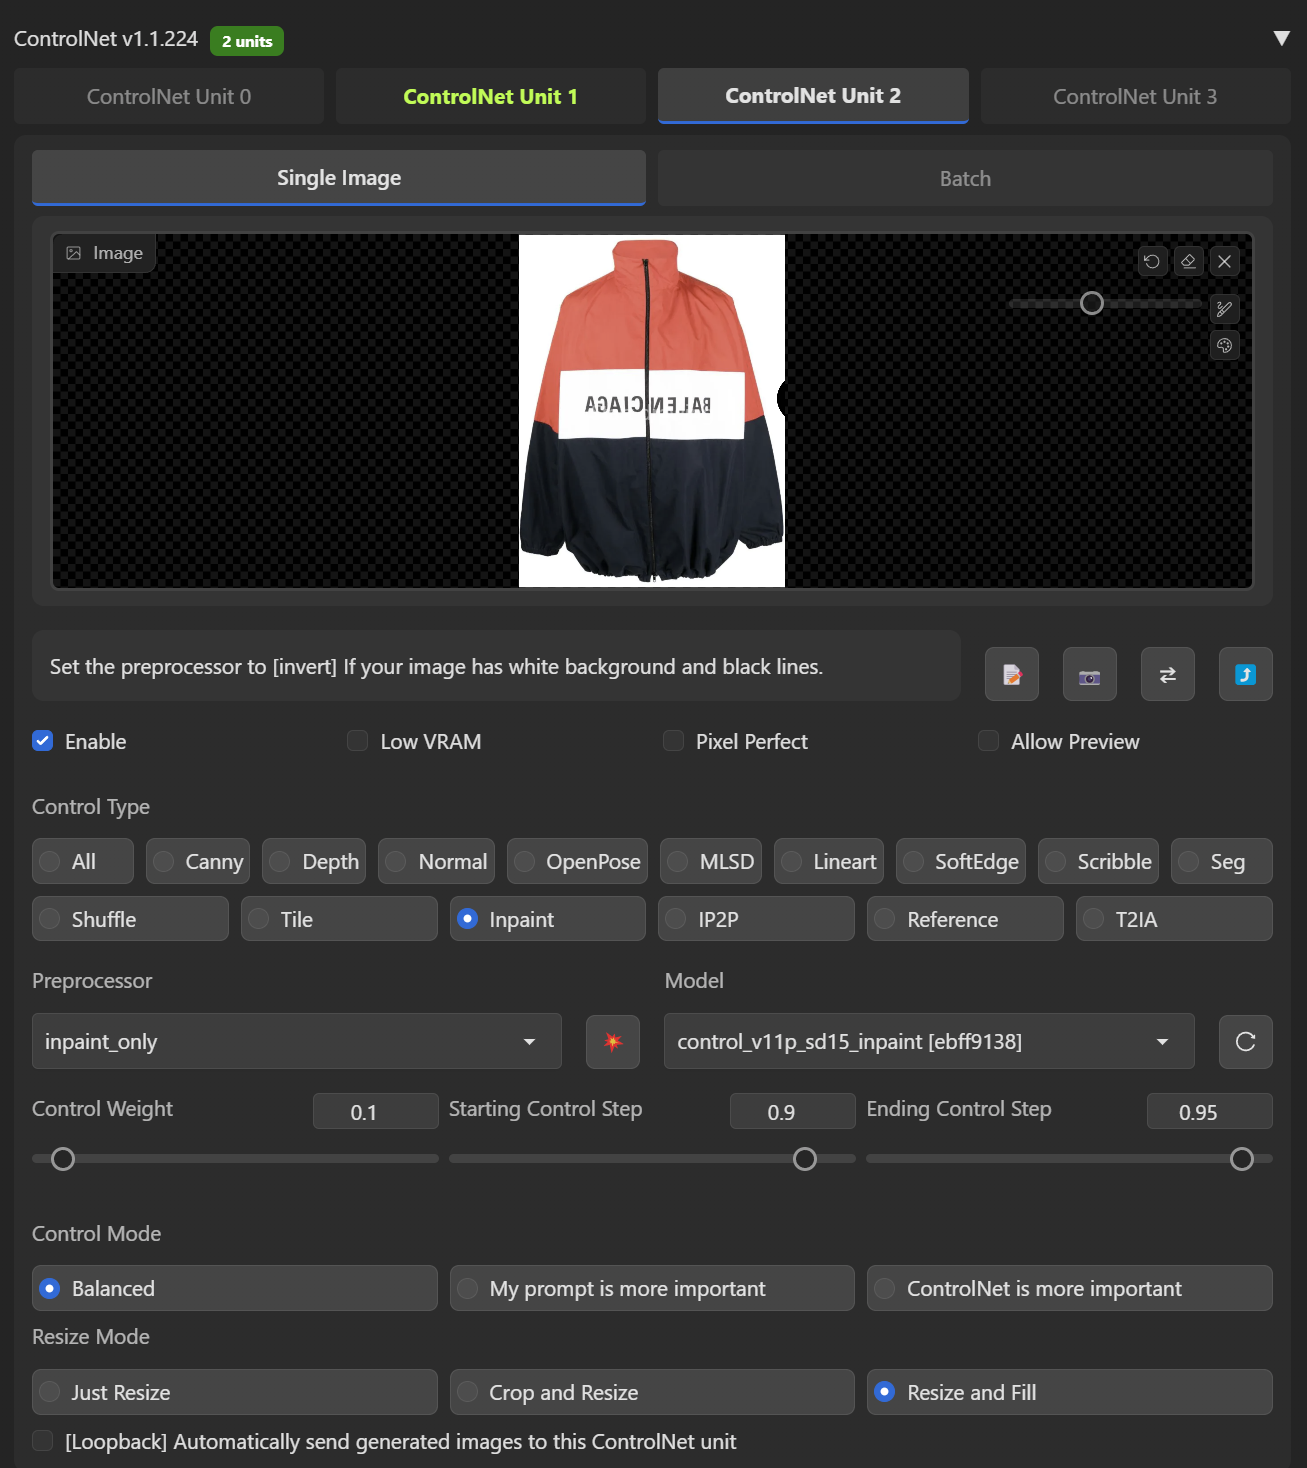Screen dimensions: 1307x1468
Task: Choose My prompt is more important mode
Action: coord(652,1288)
